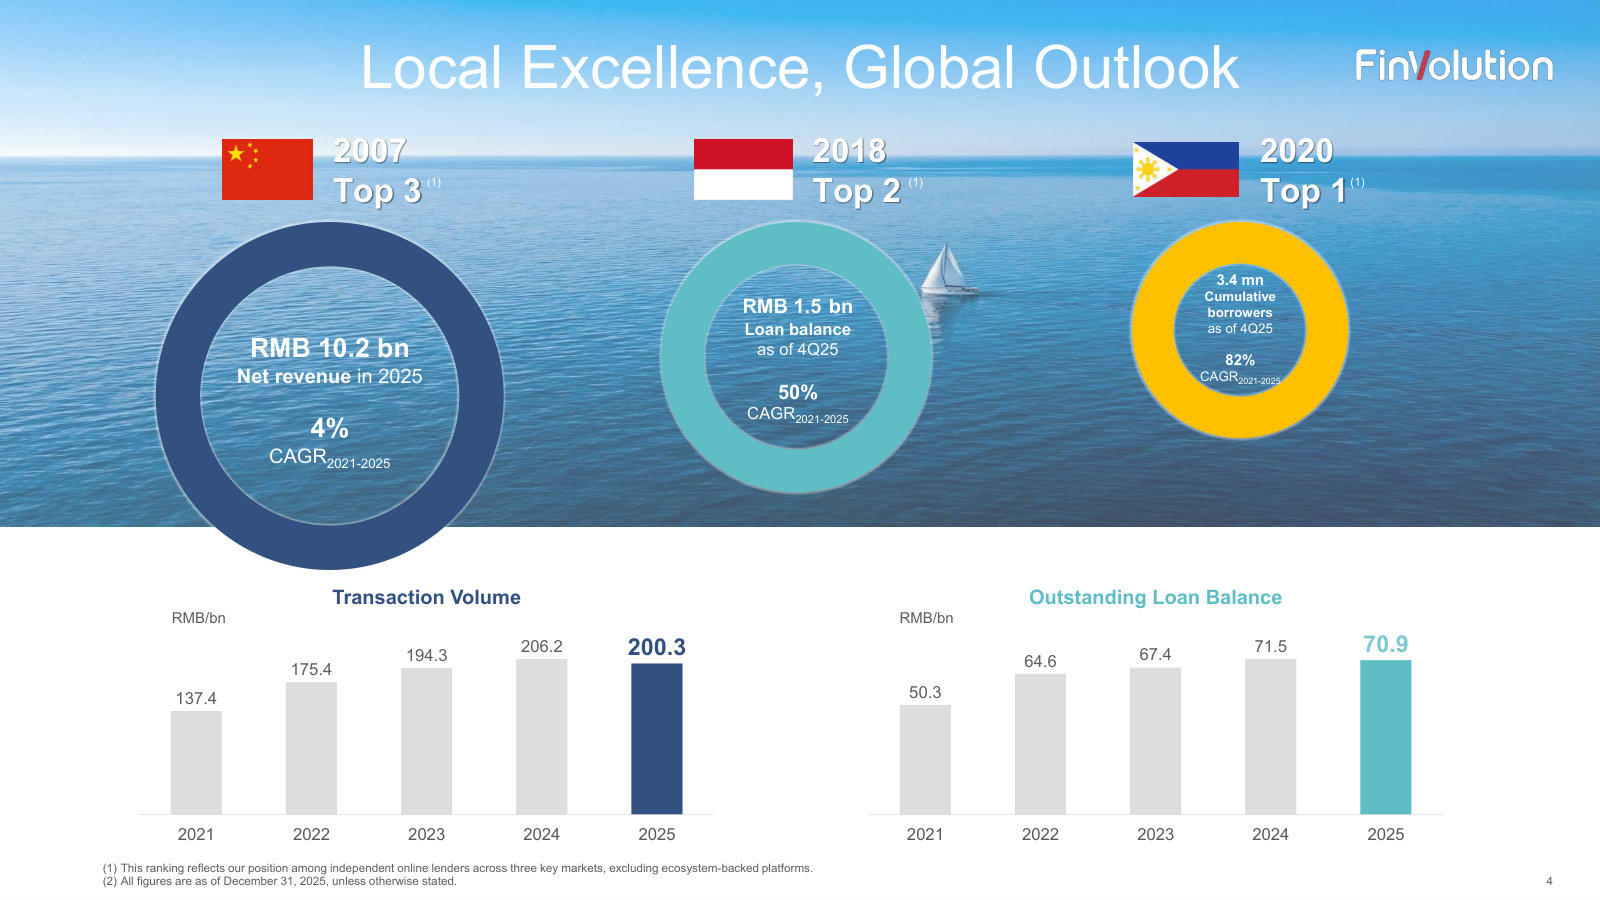The width and height of the screenshot is (1600, 900).
Task: Click the '194.3' data label
Action: [426, 655]
